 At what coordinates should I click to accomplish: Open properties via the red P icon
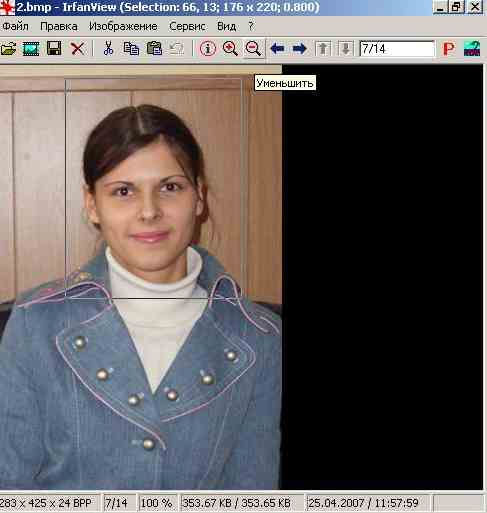click(449, 49)
